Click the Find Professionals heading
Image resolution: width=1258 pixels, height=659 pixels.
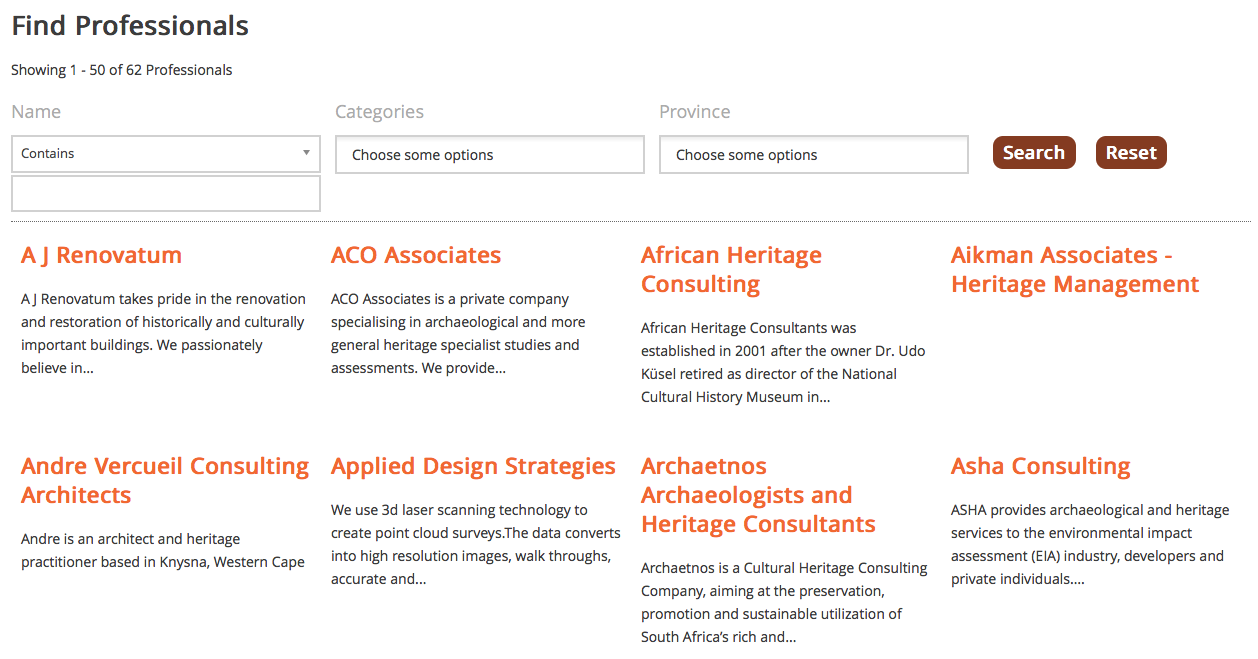point(130,26)
